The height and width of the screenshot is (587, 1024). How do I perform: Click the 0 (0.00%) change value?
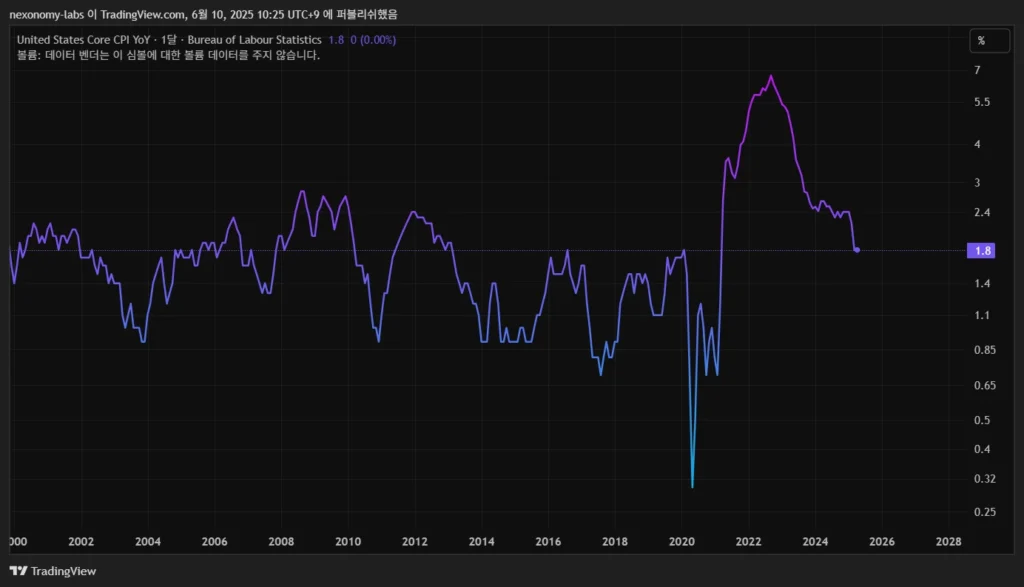[372, 40]
